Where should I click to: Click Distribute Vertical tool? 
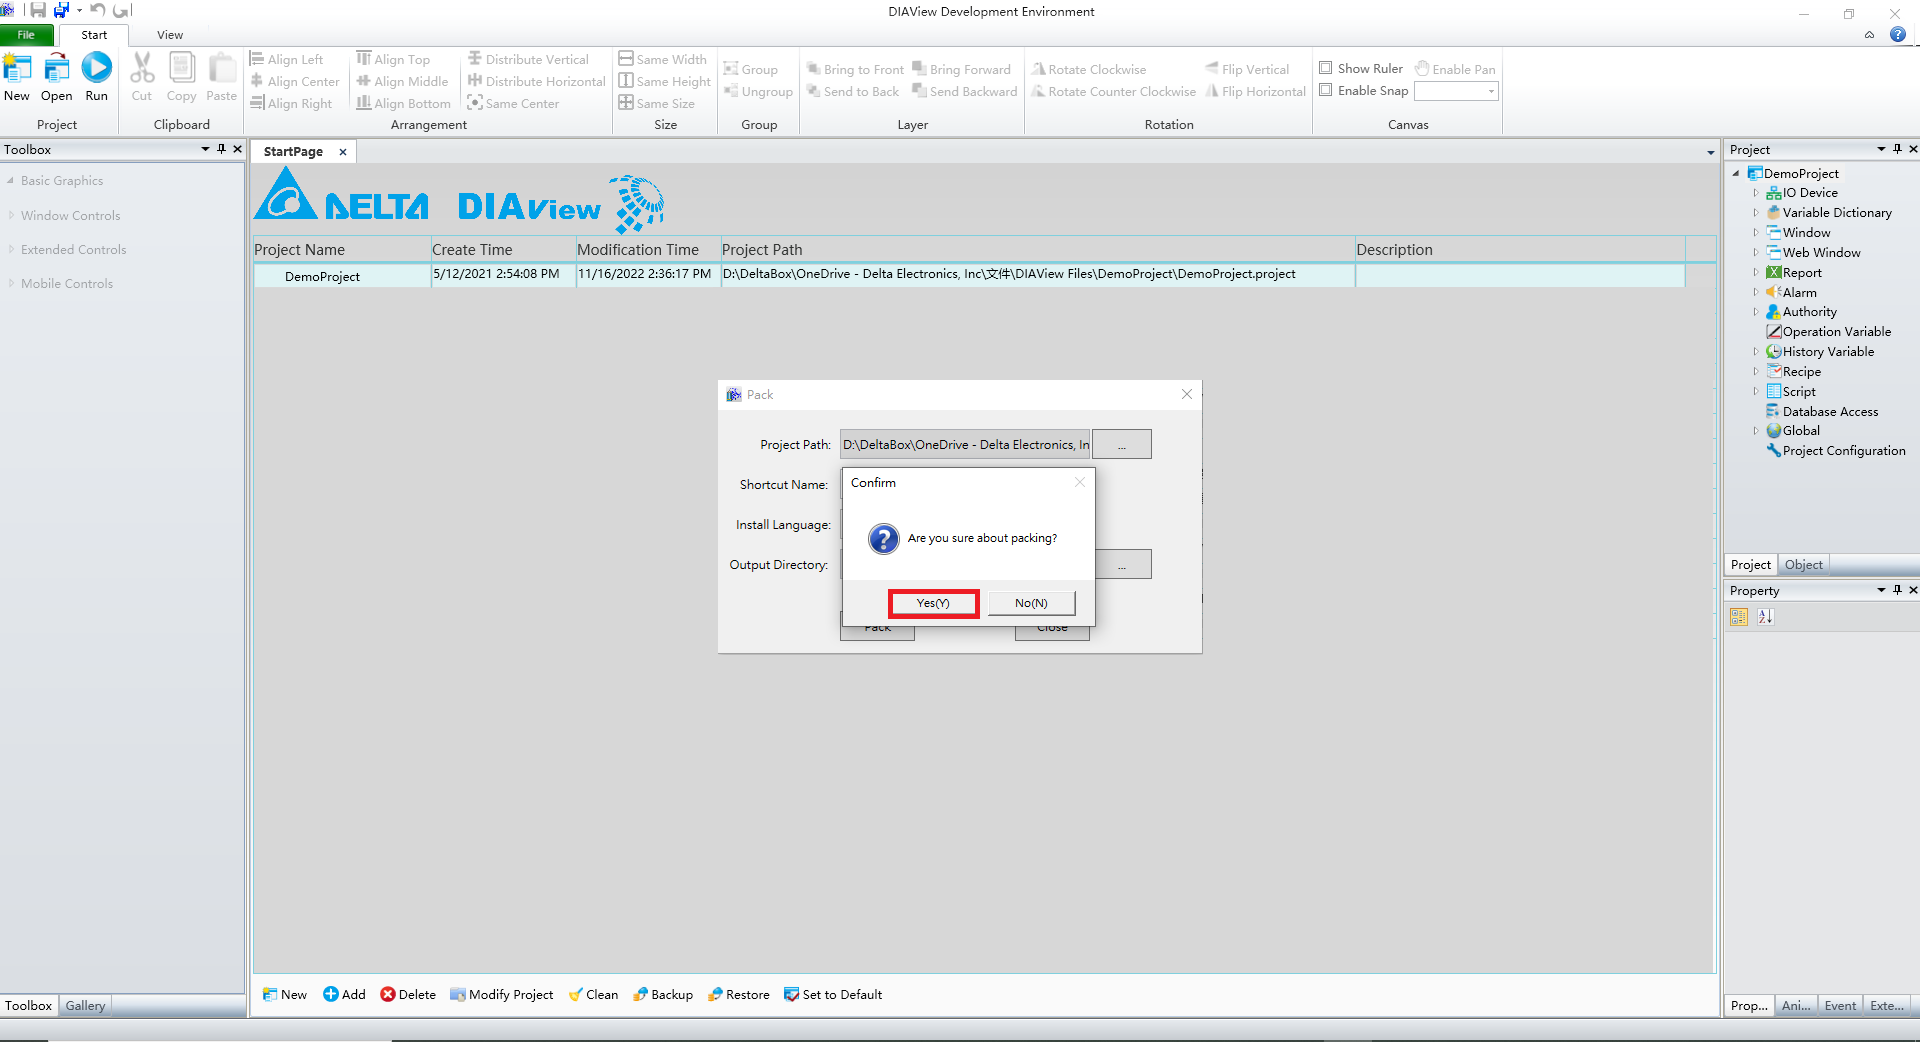529,59
